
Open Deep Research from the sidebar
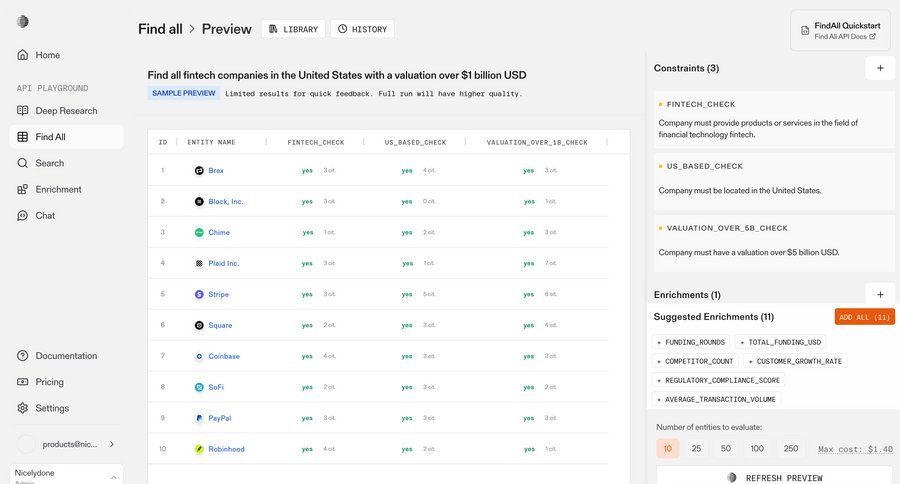(x=66, y=111)
